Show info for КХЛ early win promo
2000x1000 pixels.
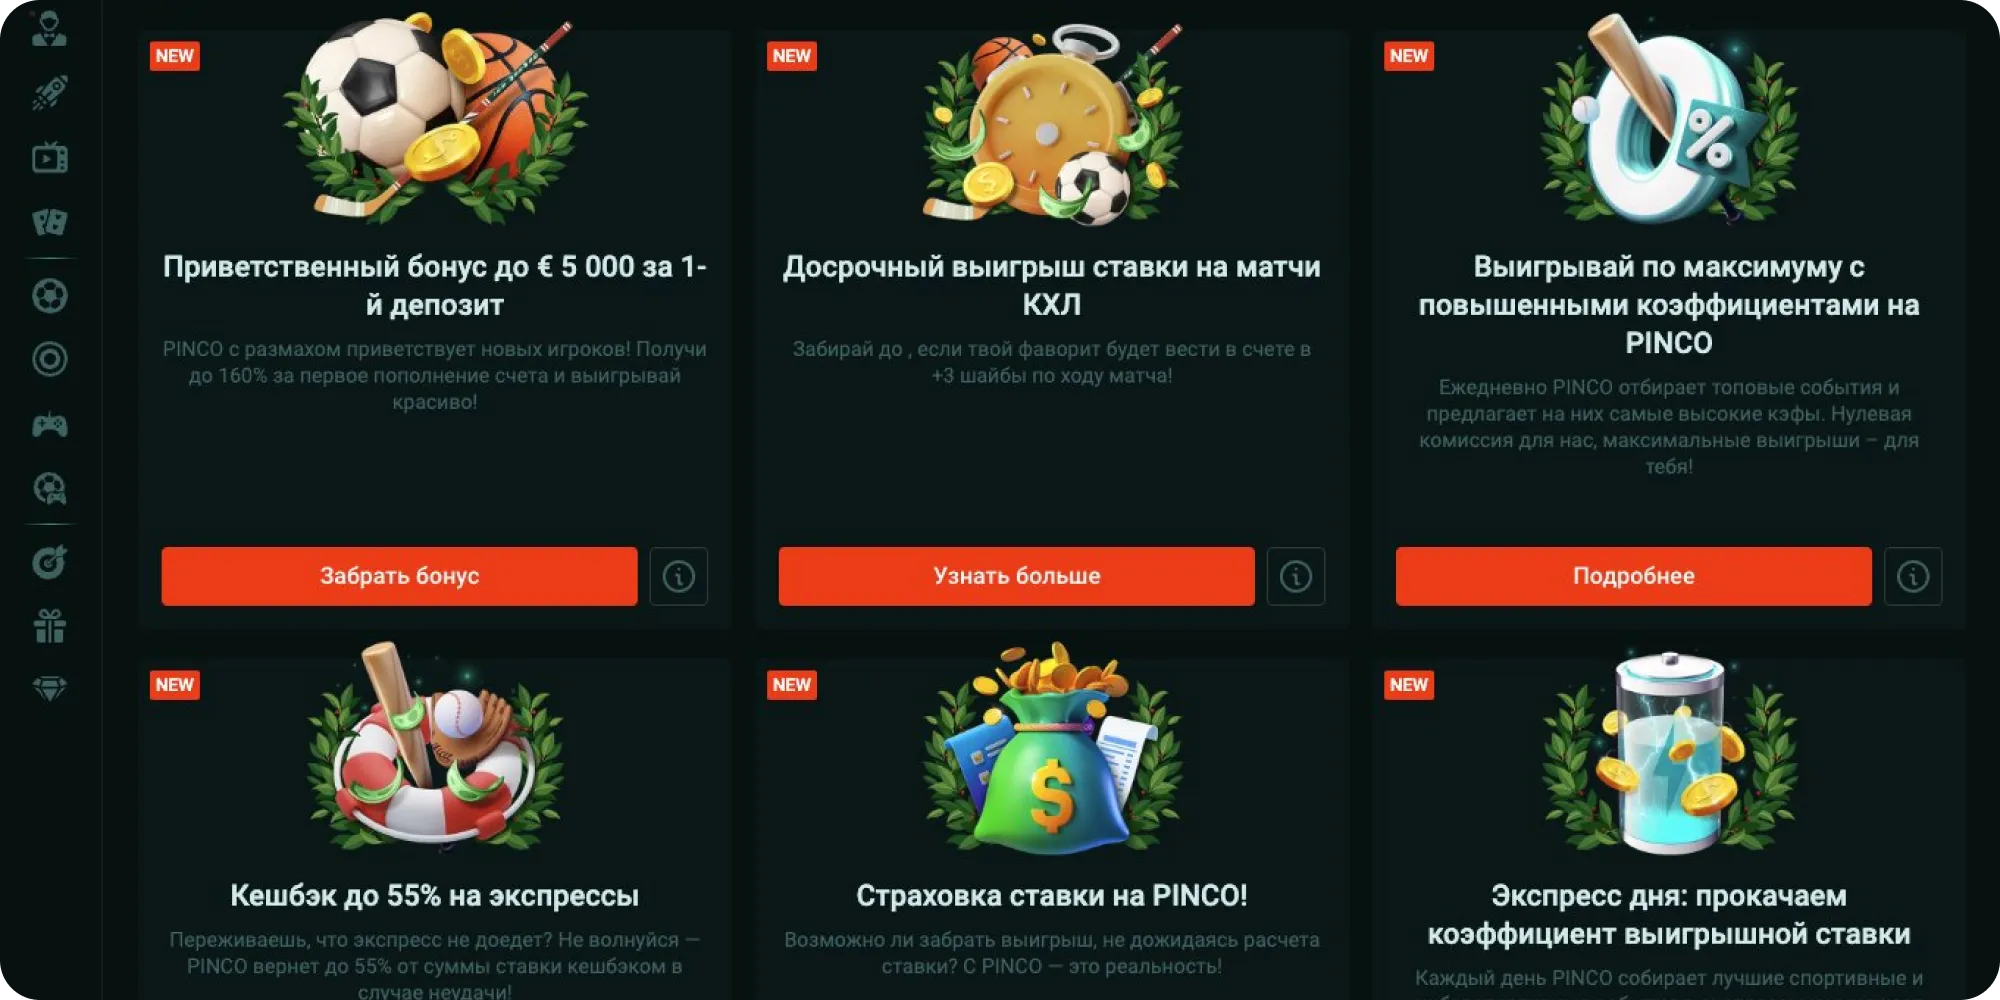click(x=1296, y=576)
